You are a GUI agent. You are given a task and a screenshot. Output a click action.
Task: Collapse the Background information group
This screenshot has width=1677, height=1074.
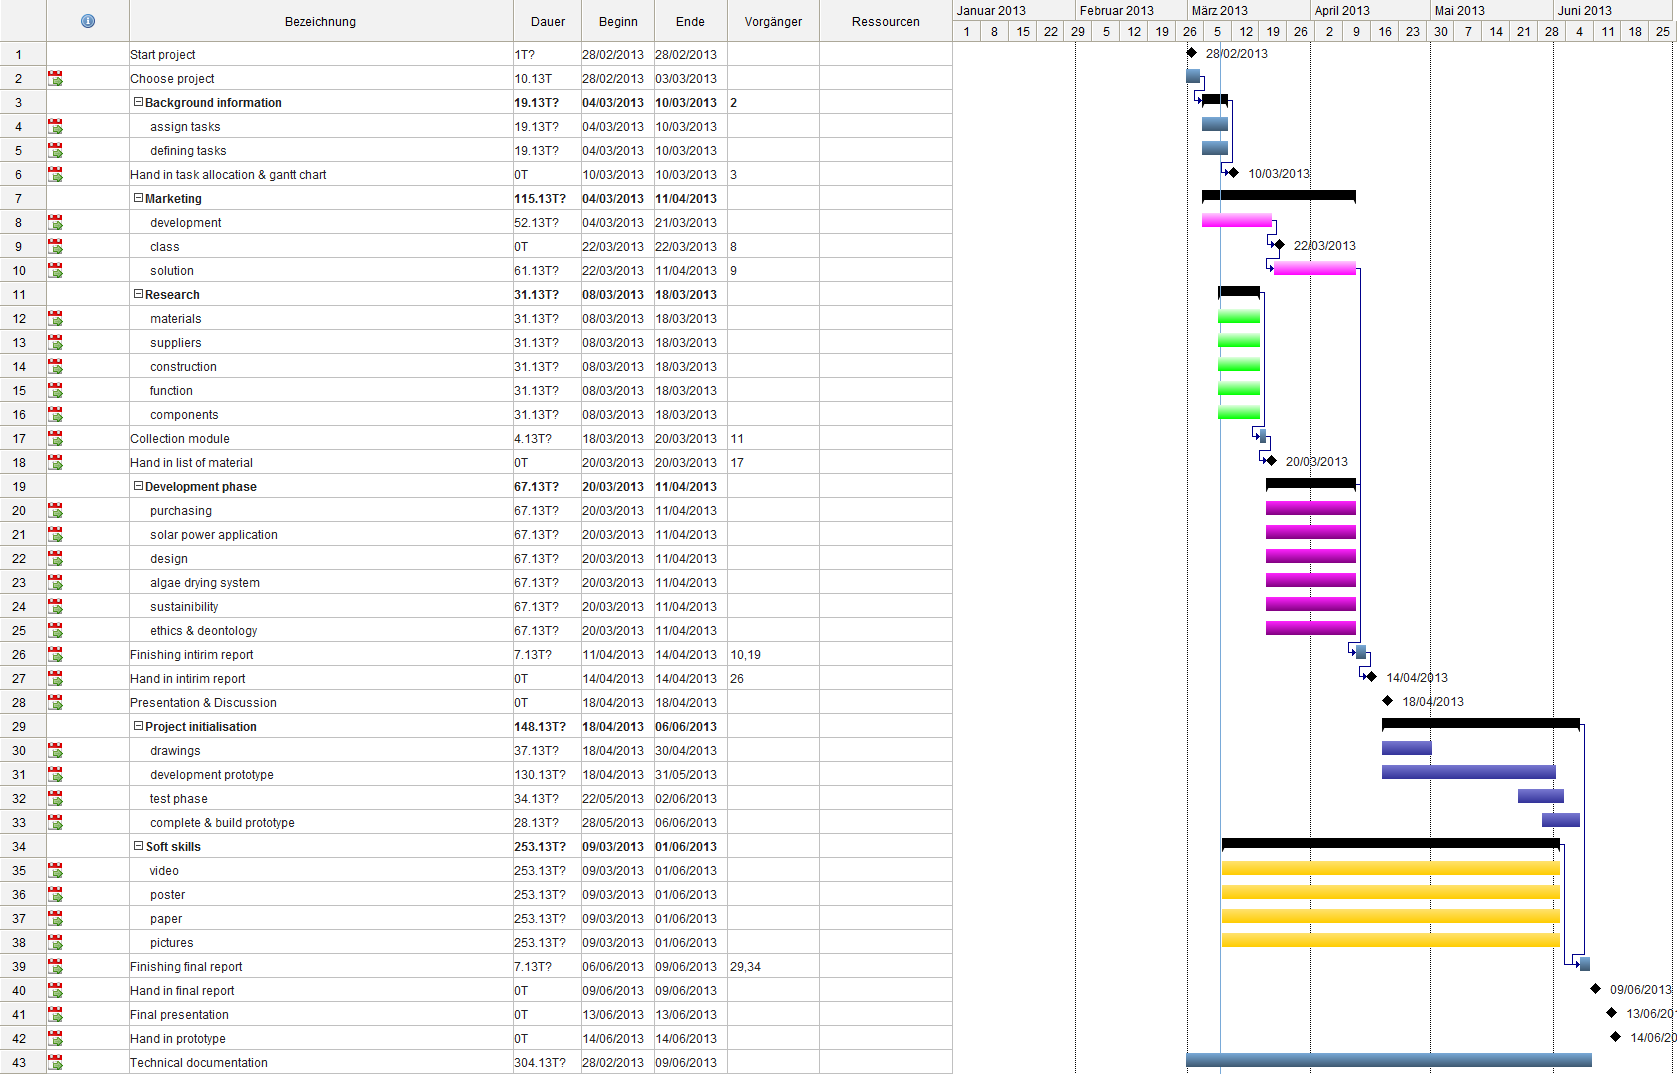click(x=139, y=102)
